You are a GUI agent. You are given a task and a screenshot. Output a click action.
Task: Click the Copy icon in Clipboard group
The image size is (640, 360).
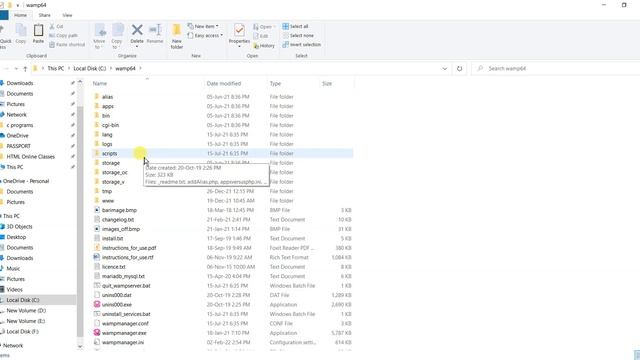pyautogui.click(x=21, y=30)
